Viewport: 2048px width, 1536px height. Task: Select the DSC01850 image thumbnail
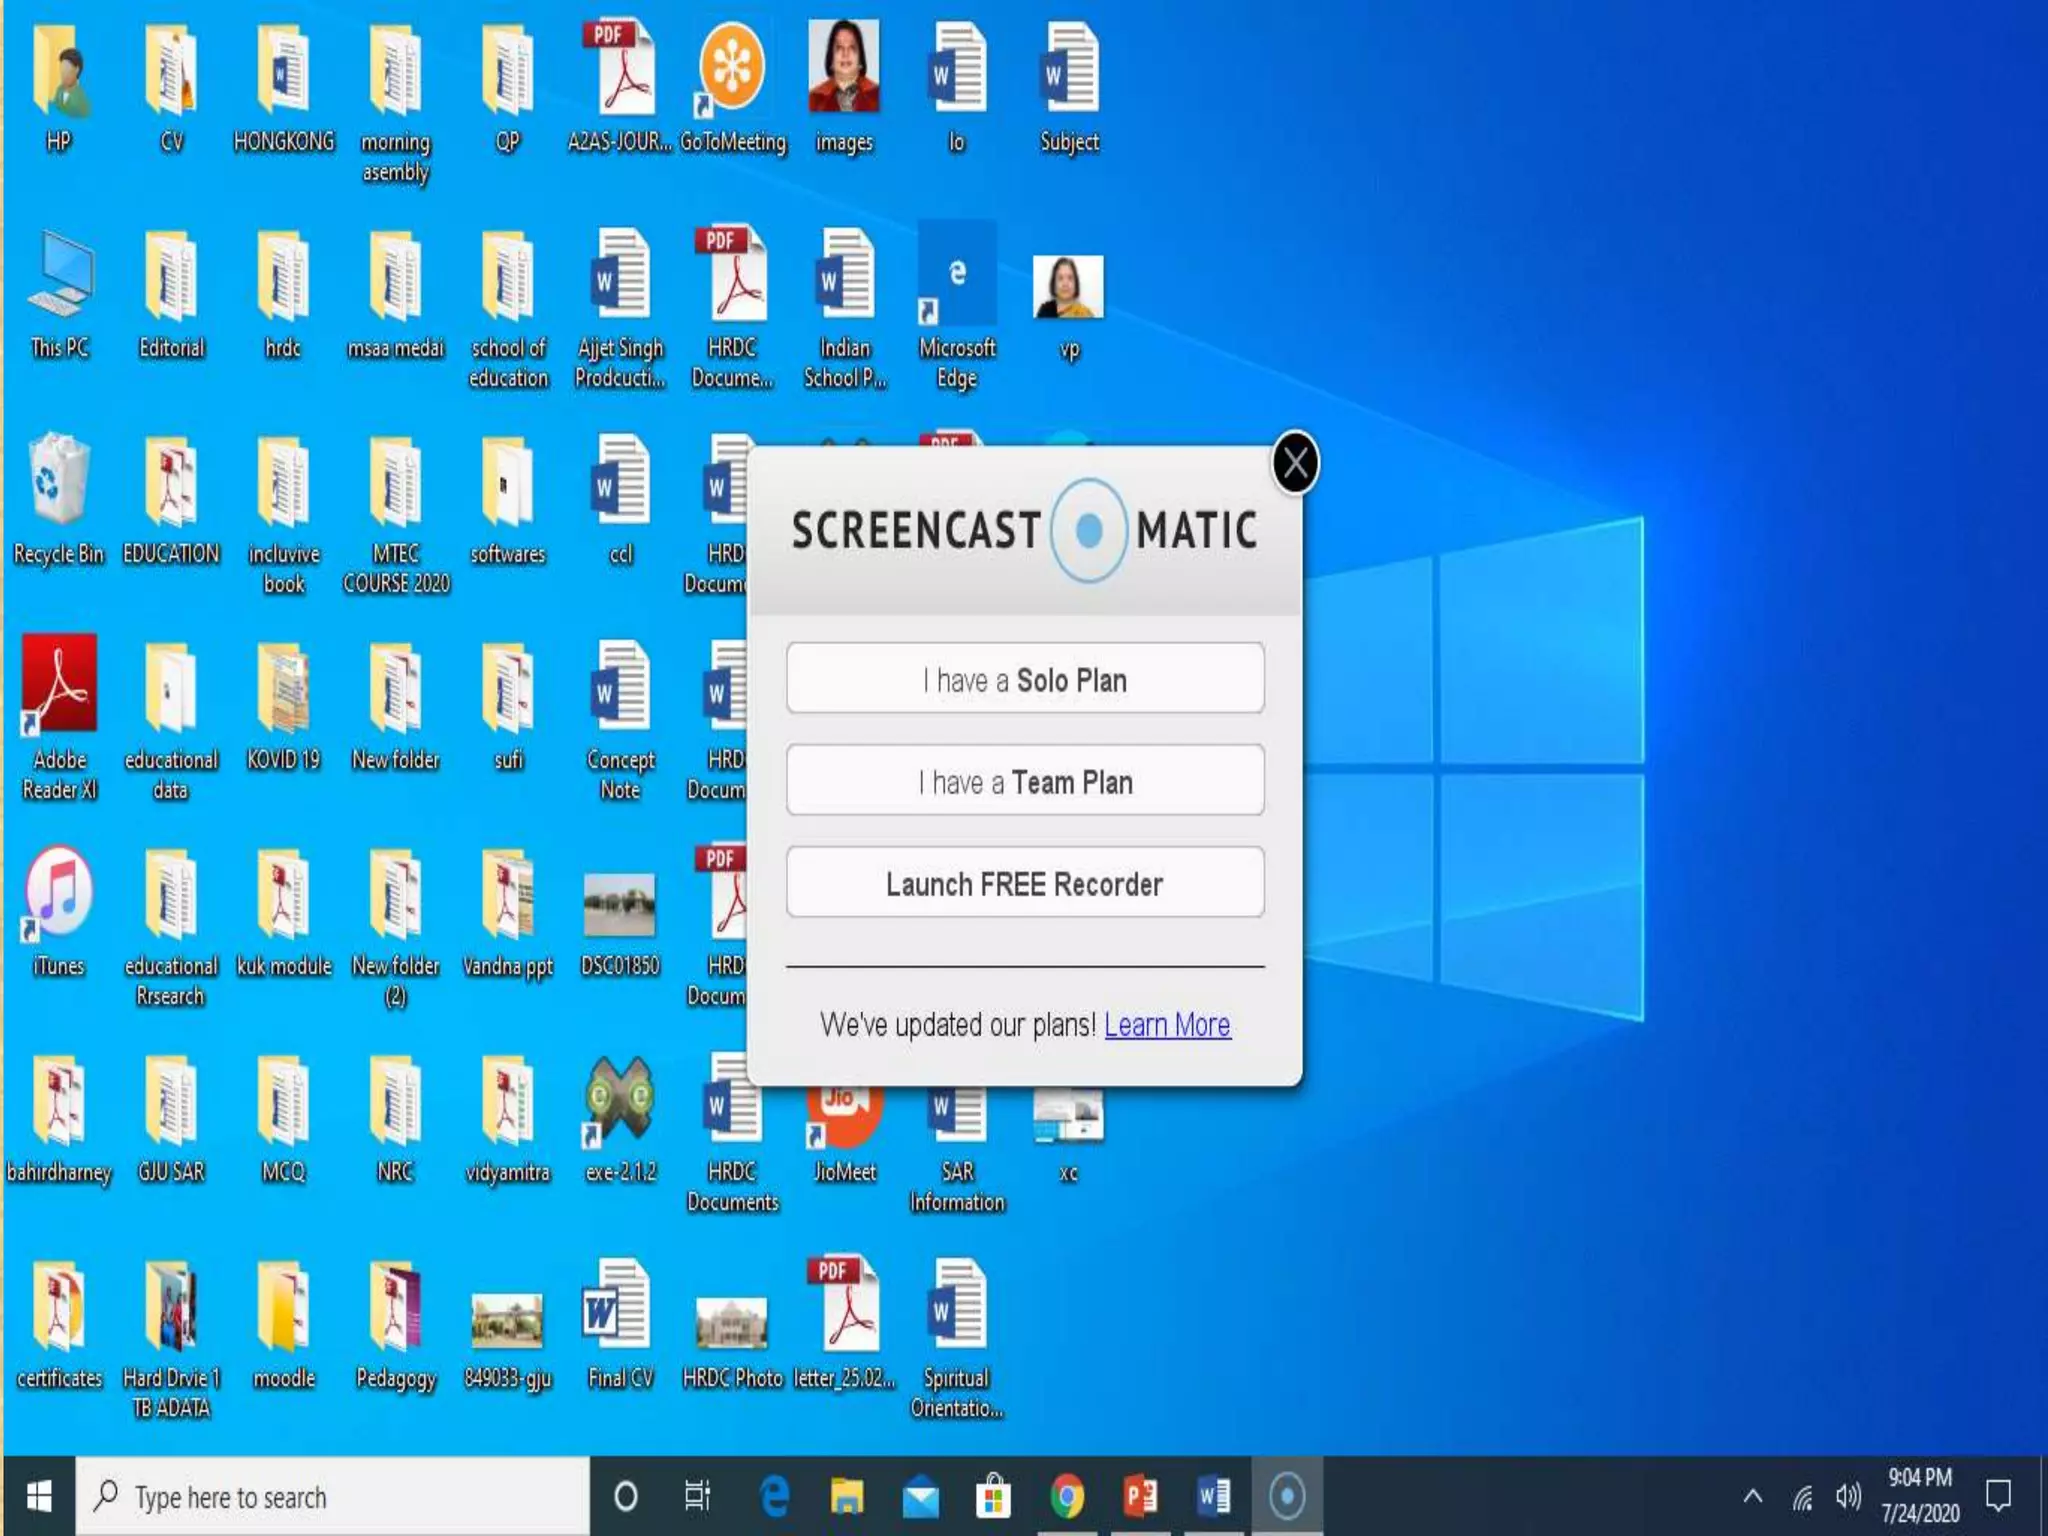coord(620,905)
